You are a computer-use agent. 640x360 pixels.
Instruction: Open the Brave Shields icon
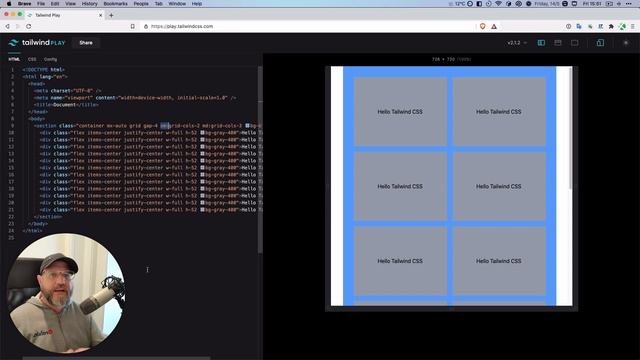coord(483,26)
